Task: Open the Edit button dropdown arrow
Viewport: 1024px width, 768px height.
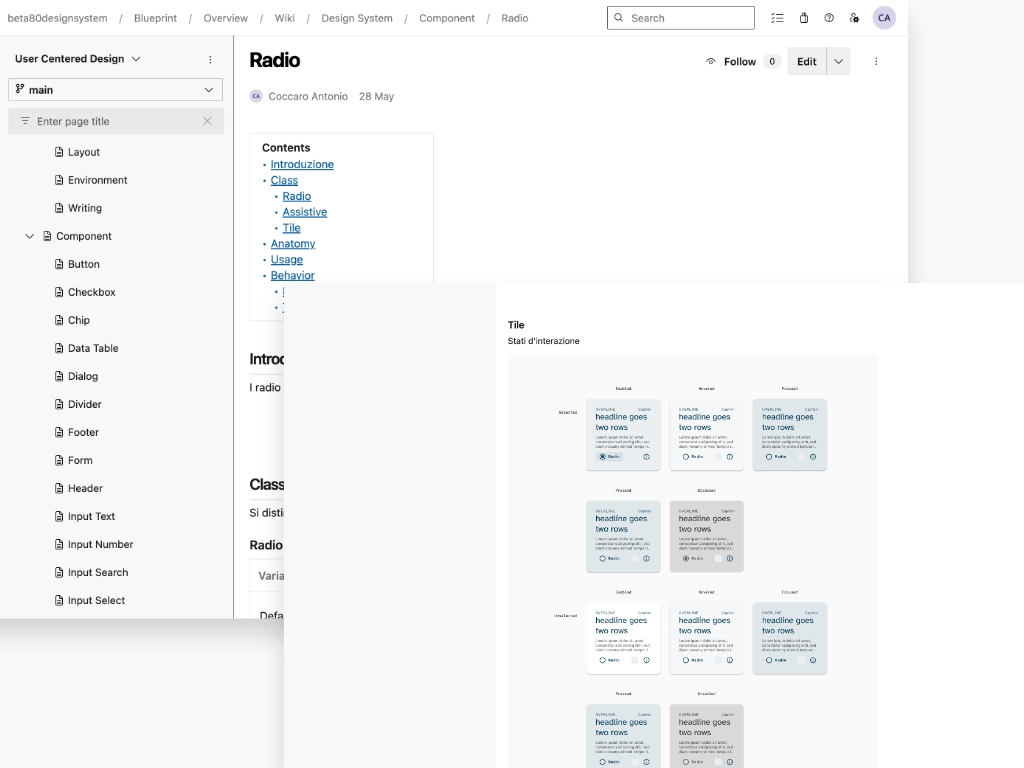Action: [x=839, y=61]
